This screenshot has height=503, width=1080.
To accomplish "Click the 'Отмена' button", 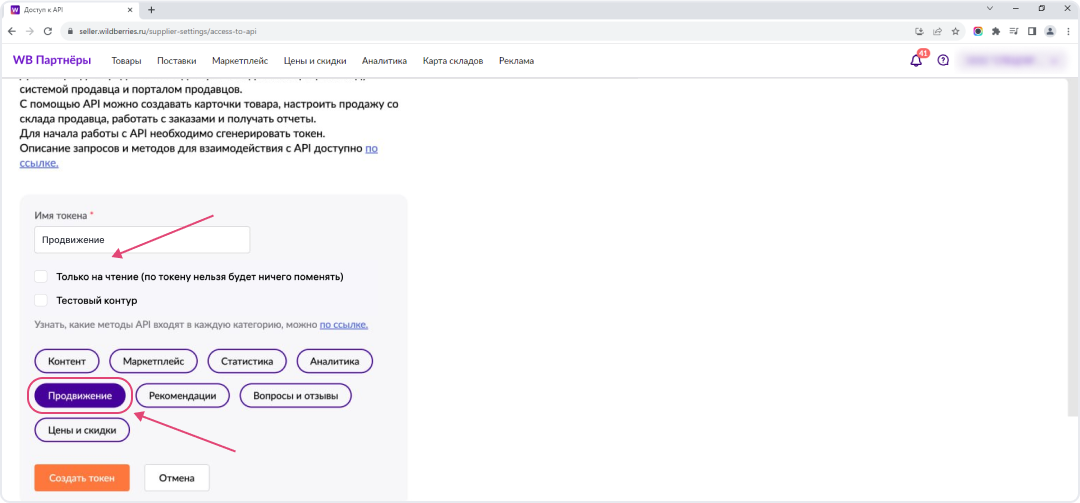I will [x=176, y=478].
